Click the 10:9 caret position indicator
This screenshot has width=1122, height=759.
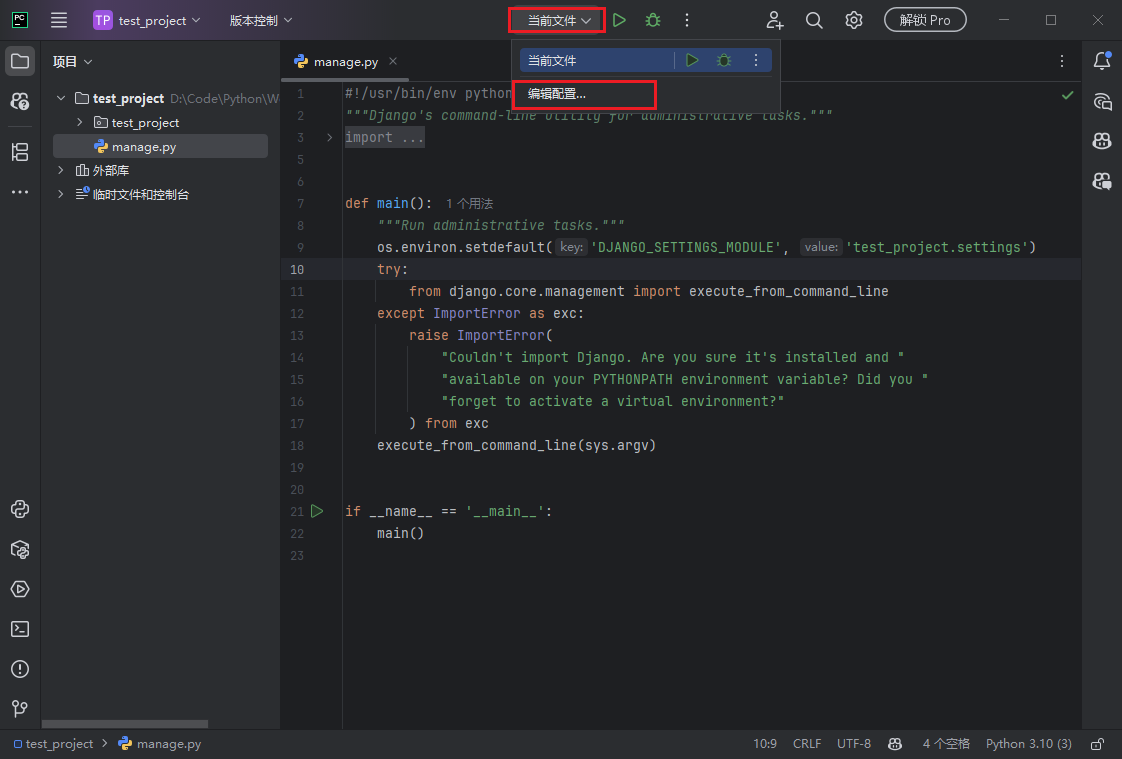765,744
